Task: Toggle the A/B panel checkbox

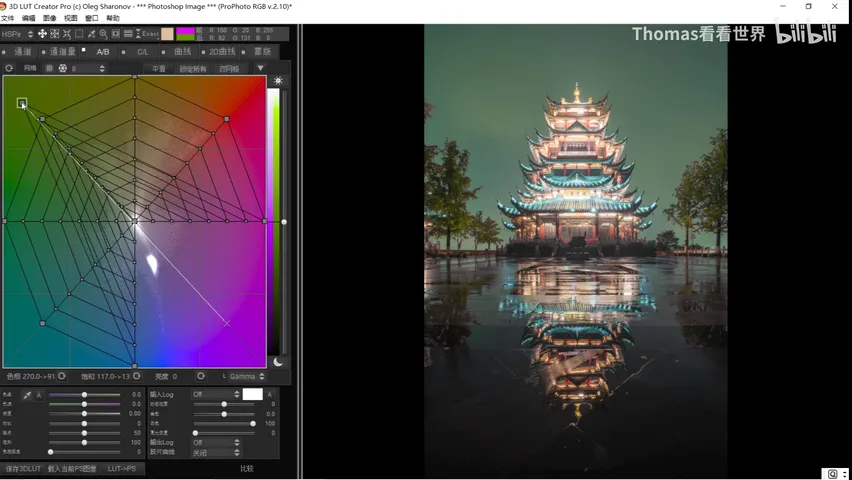Action: coord(84,50)
